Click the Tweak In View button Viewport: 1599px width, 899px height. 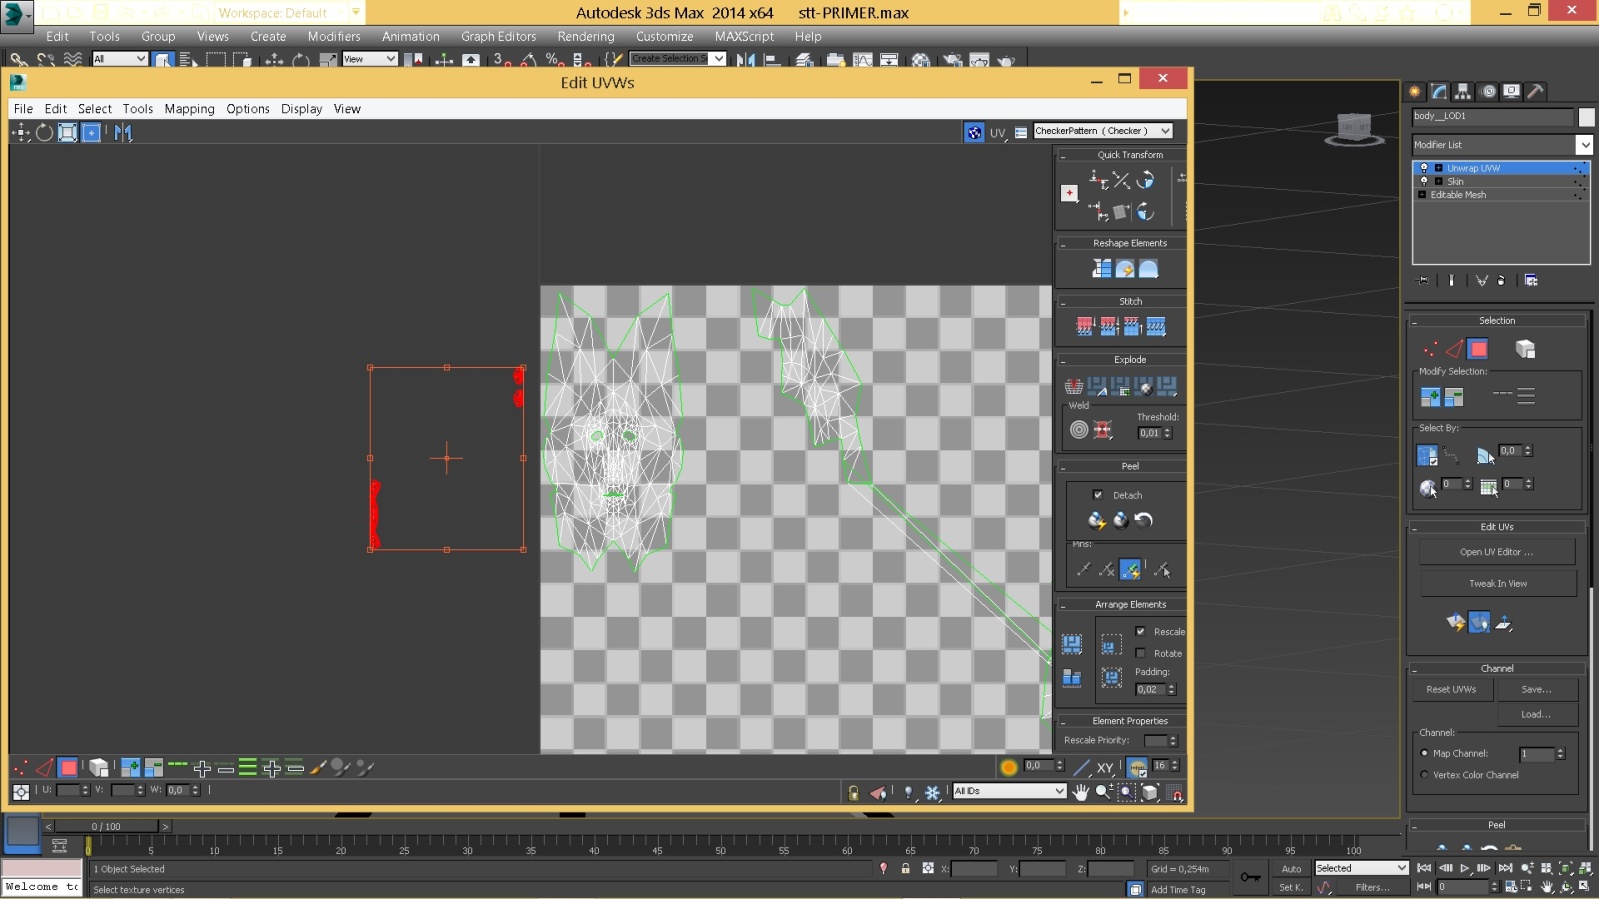coord(1497,584)
